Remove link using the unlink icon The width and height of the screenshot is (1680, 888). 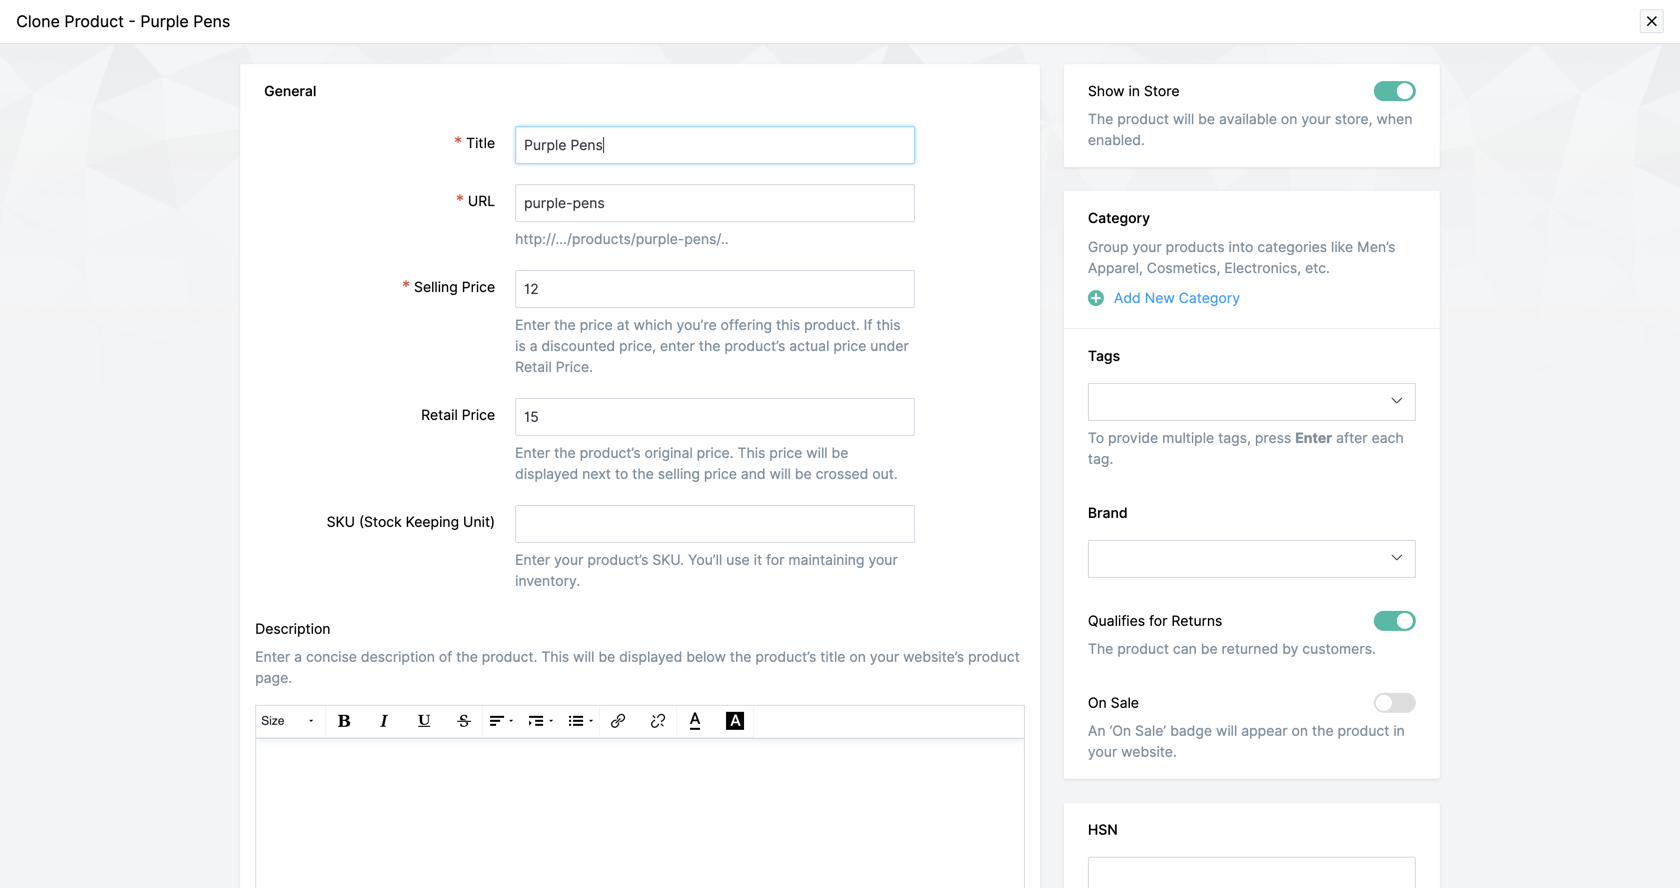pos(657,721)
